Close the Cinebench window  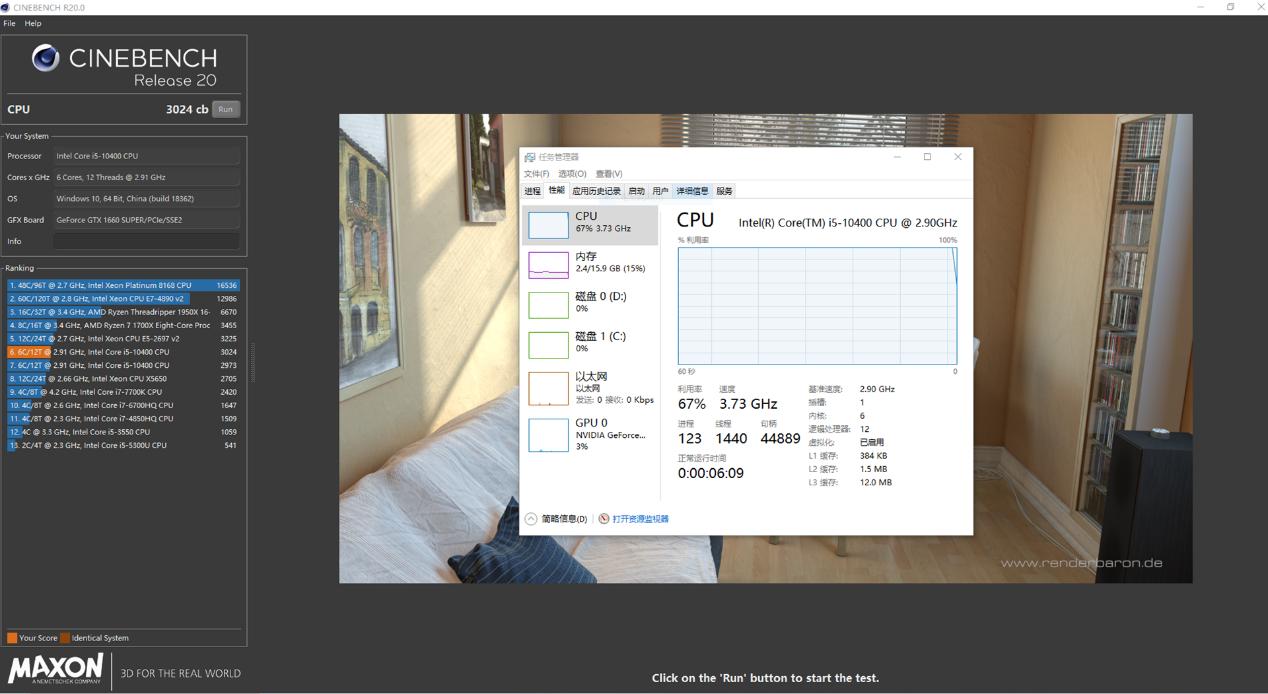click(1260, 7)
